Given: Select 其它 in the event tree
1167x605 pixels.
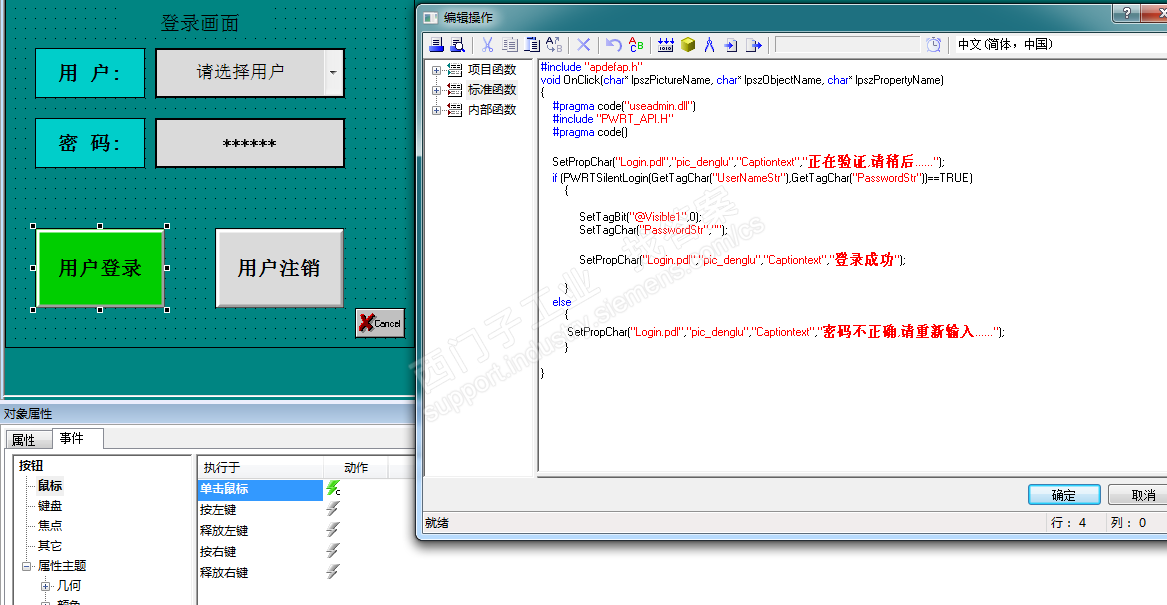Looking at the screenshot, I should [50, 545].
